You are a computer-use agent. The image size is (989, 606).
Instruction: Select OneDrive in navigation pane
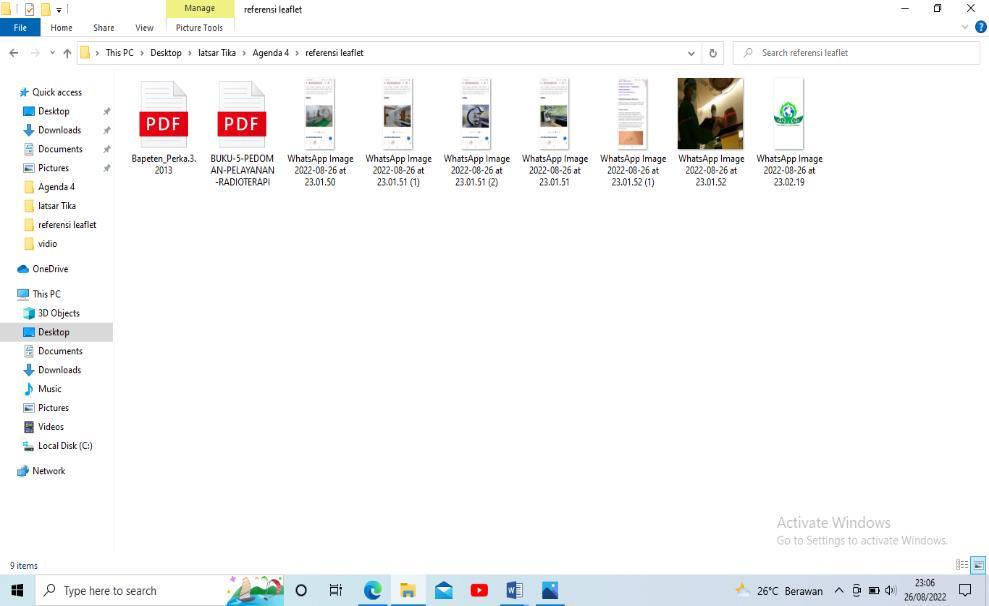[x=50, y=269]
